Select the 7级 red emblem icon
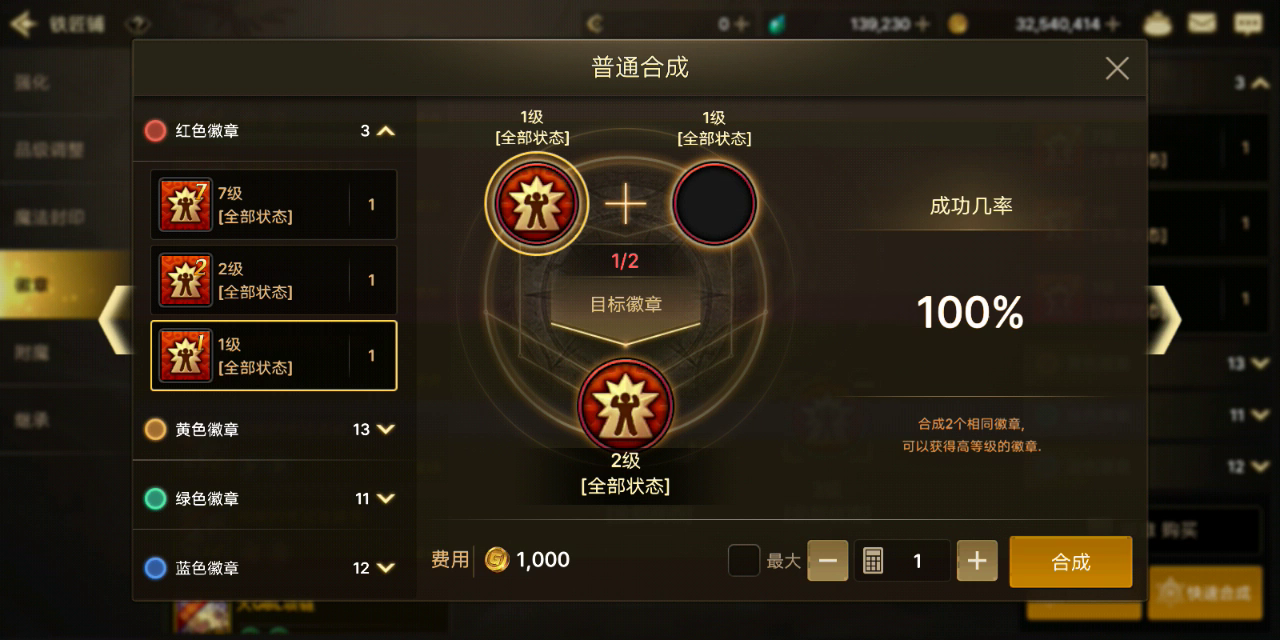This screenshot has width=1280, height=640. pos(186,204)
